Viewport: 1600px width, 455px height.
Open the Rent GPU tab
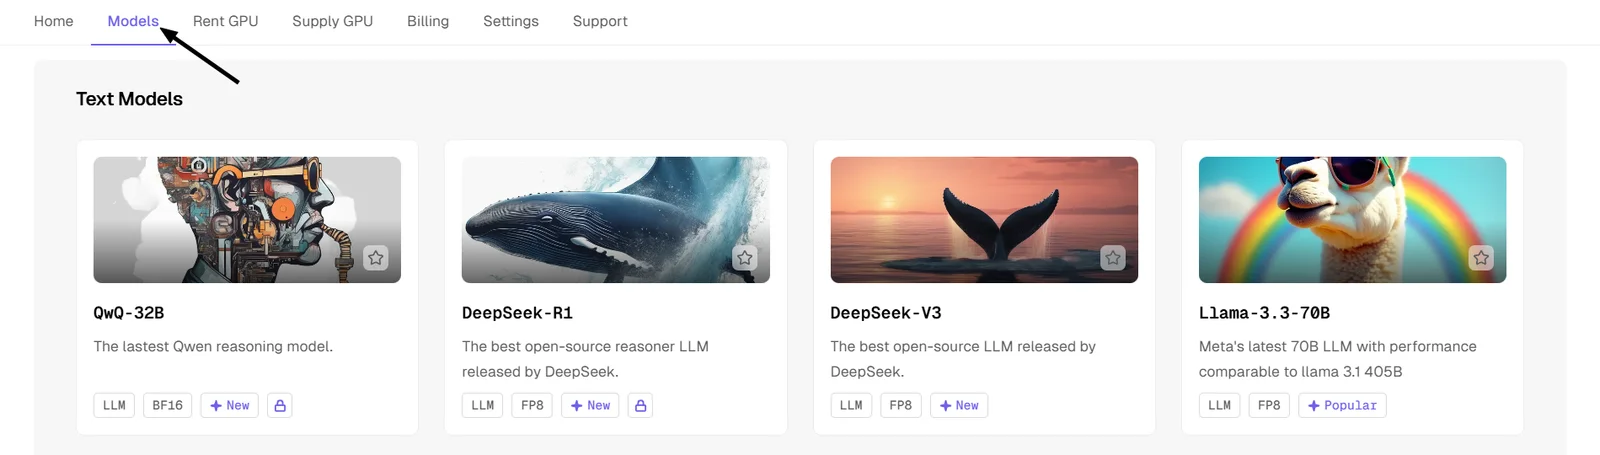(225, 21)
